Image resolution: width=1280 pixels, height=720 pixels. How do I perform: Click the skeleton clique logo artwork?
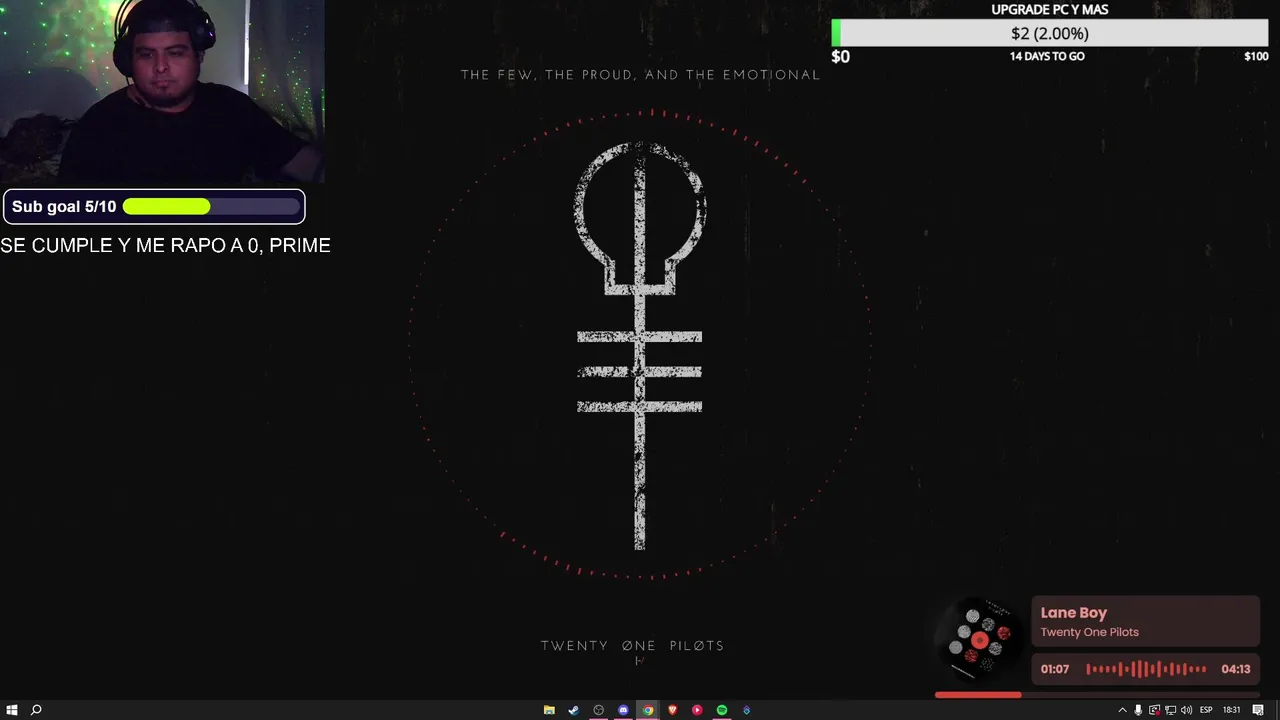(640, 345)
